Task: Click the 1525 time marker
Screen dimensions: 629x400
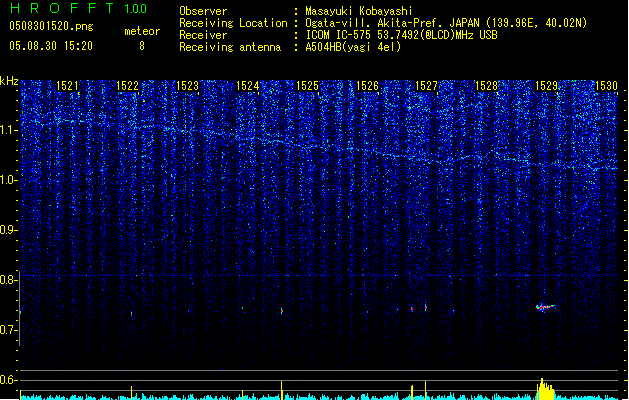Action: pyautogui.click(x=307, y=86)
